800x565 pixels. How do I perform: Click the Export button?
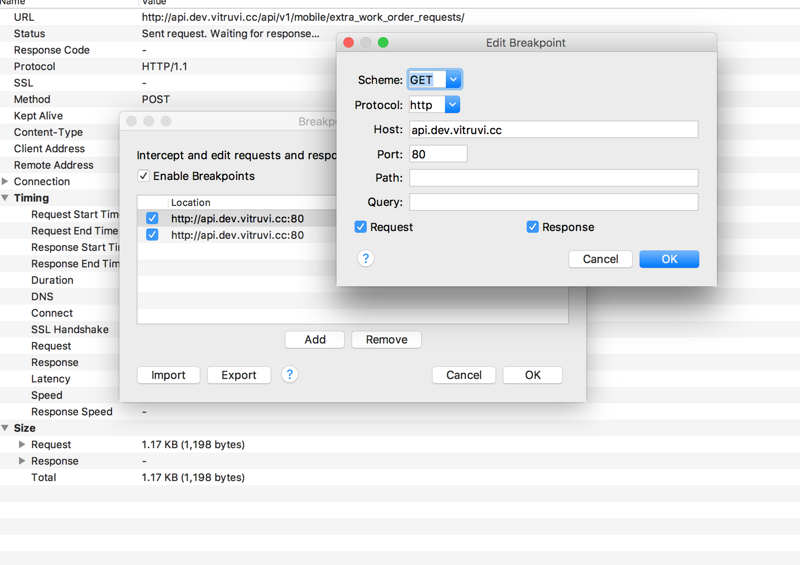pyautogui.click(x=239, y=375)
